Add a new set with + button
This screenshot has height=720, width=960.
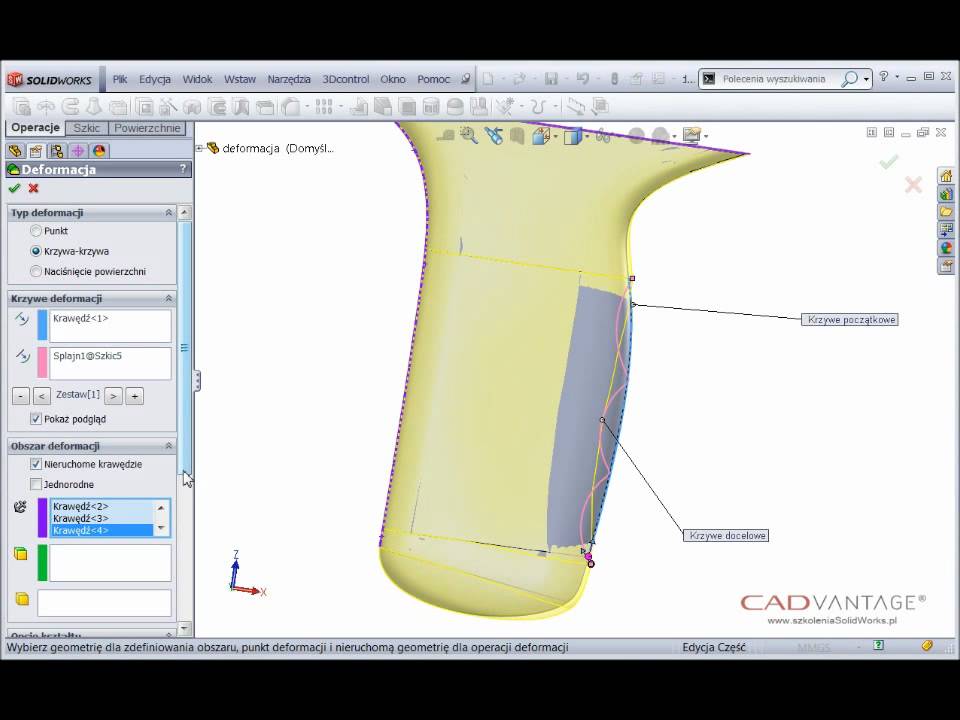point(135,396)
